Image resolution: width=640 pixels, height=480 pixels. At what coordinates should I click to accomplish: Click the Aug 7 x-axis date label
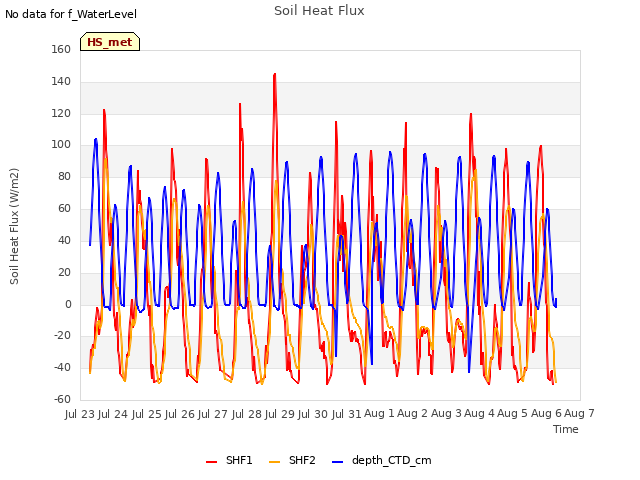(579, 414)
